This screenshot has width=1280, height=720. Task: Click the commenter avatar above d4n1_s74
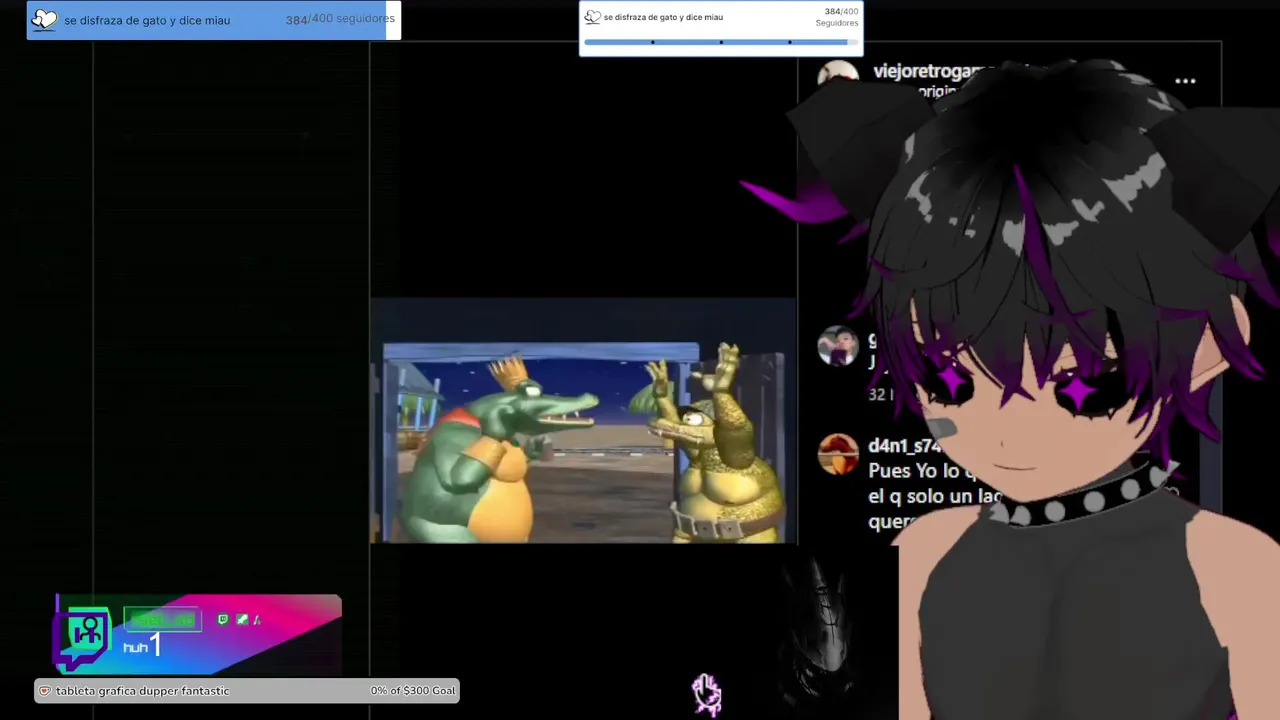point(838,346)
